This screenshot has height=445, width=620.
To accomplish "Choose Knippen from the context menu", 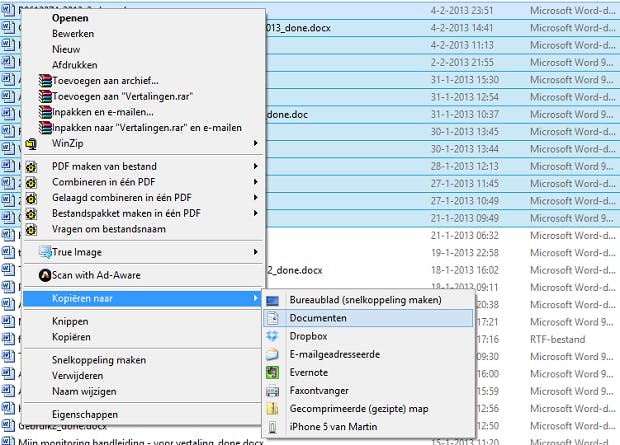I will (70, 322).
